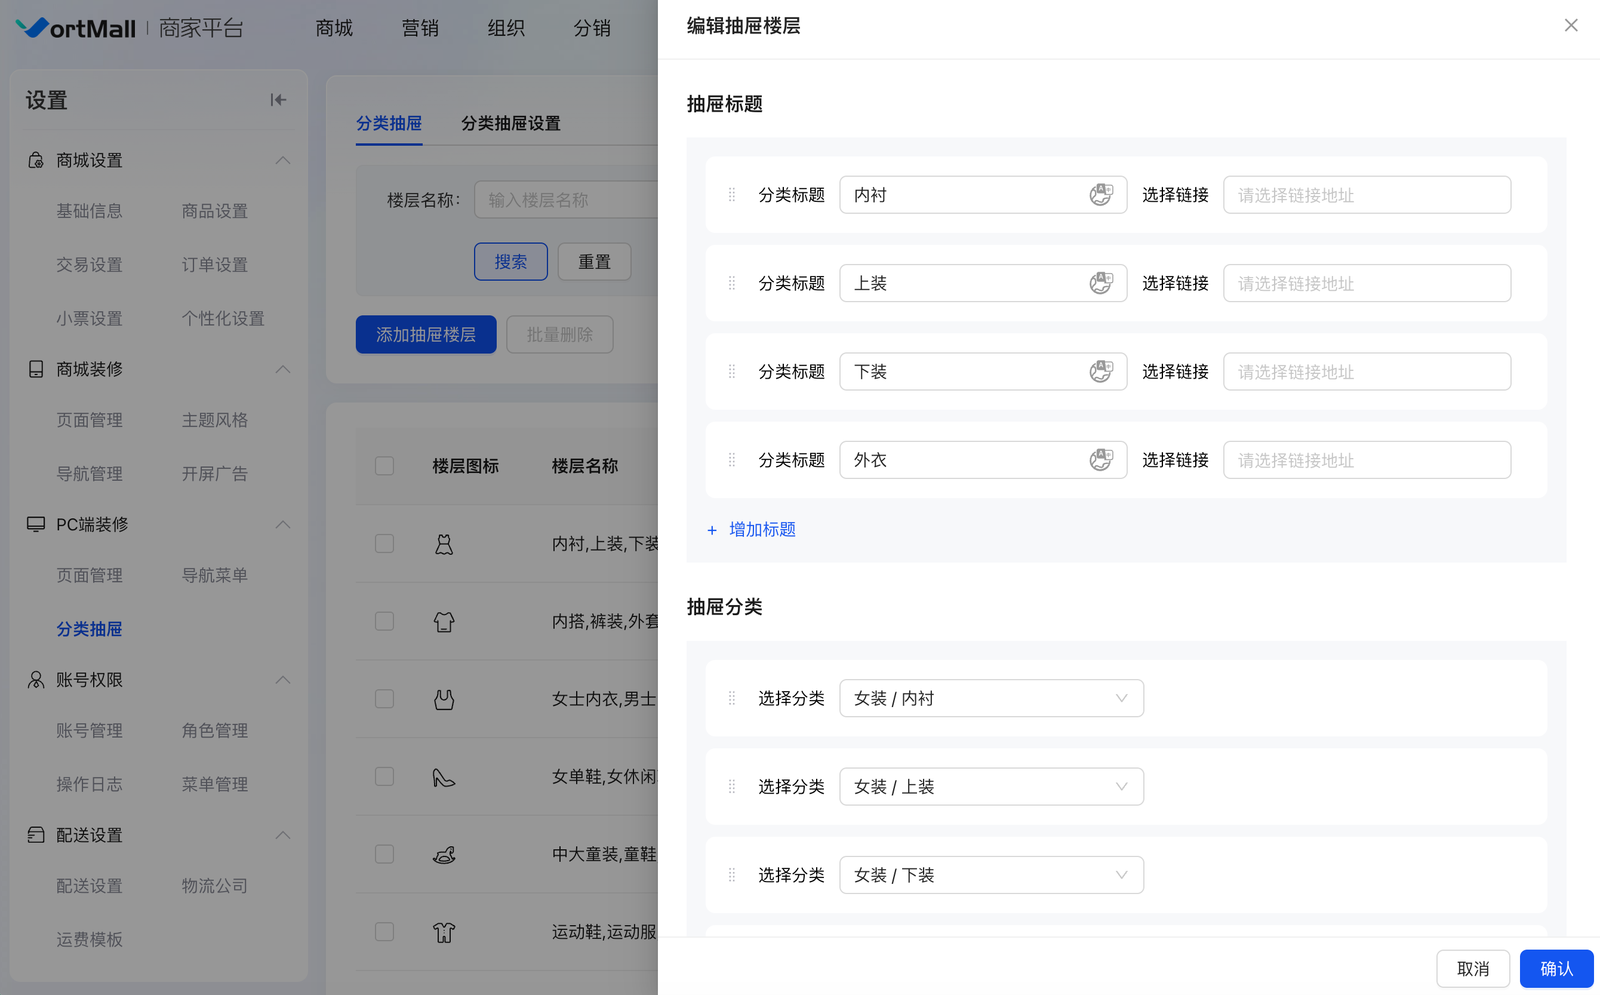This screenshot has width=1600, height=995.
Task: Click the T-shirt icon in the second floor row
Action: [444, 622]
